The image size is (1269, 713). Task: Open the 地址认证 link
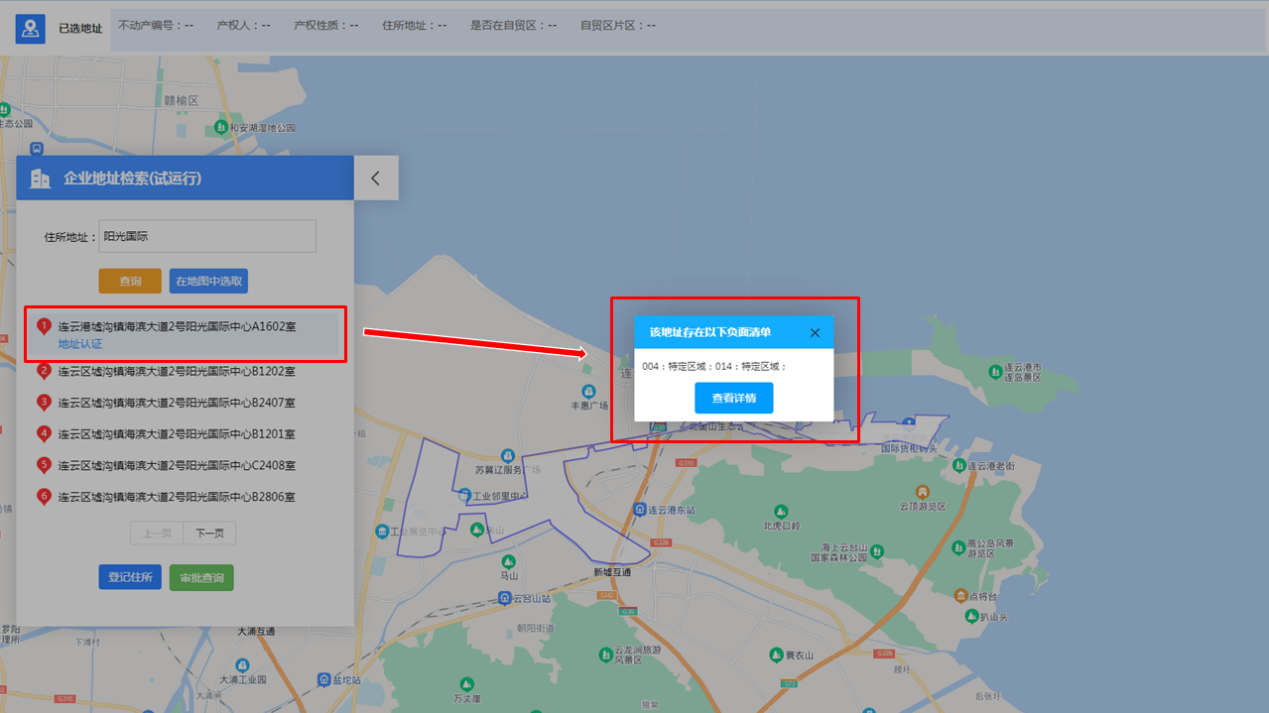(80, 344)
